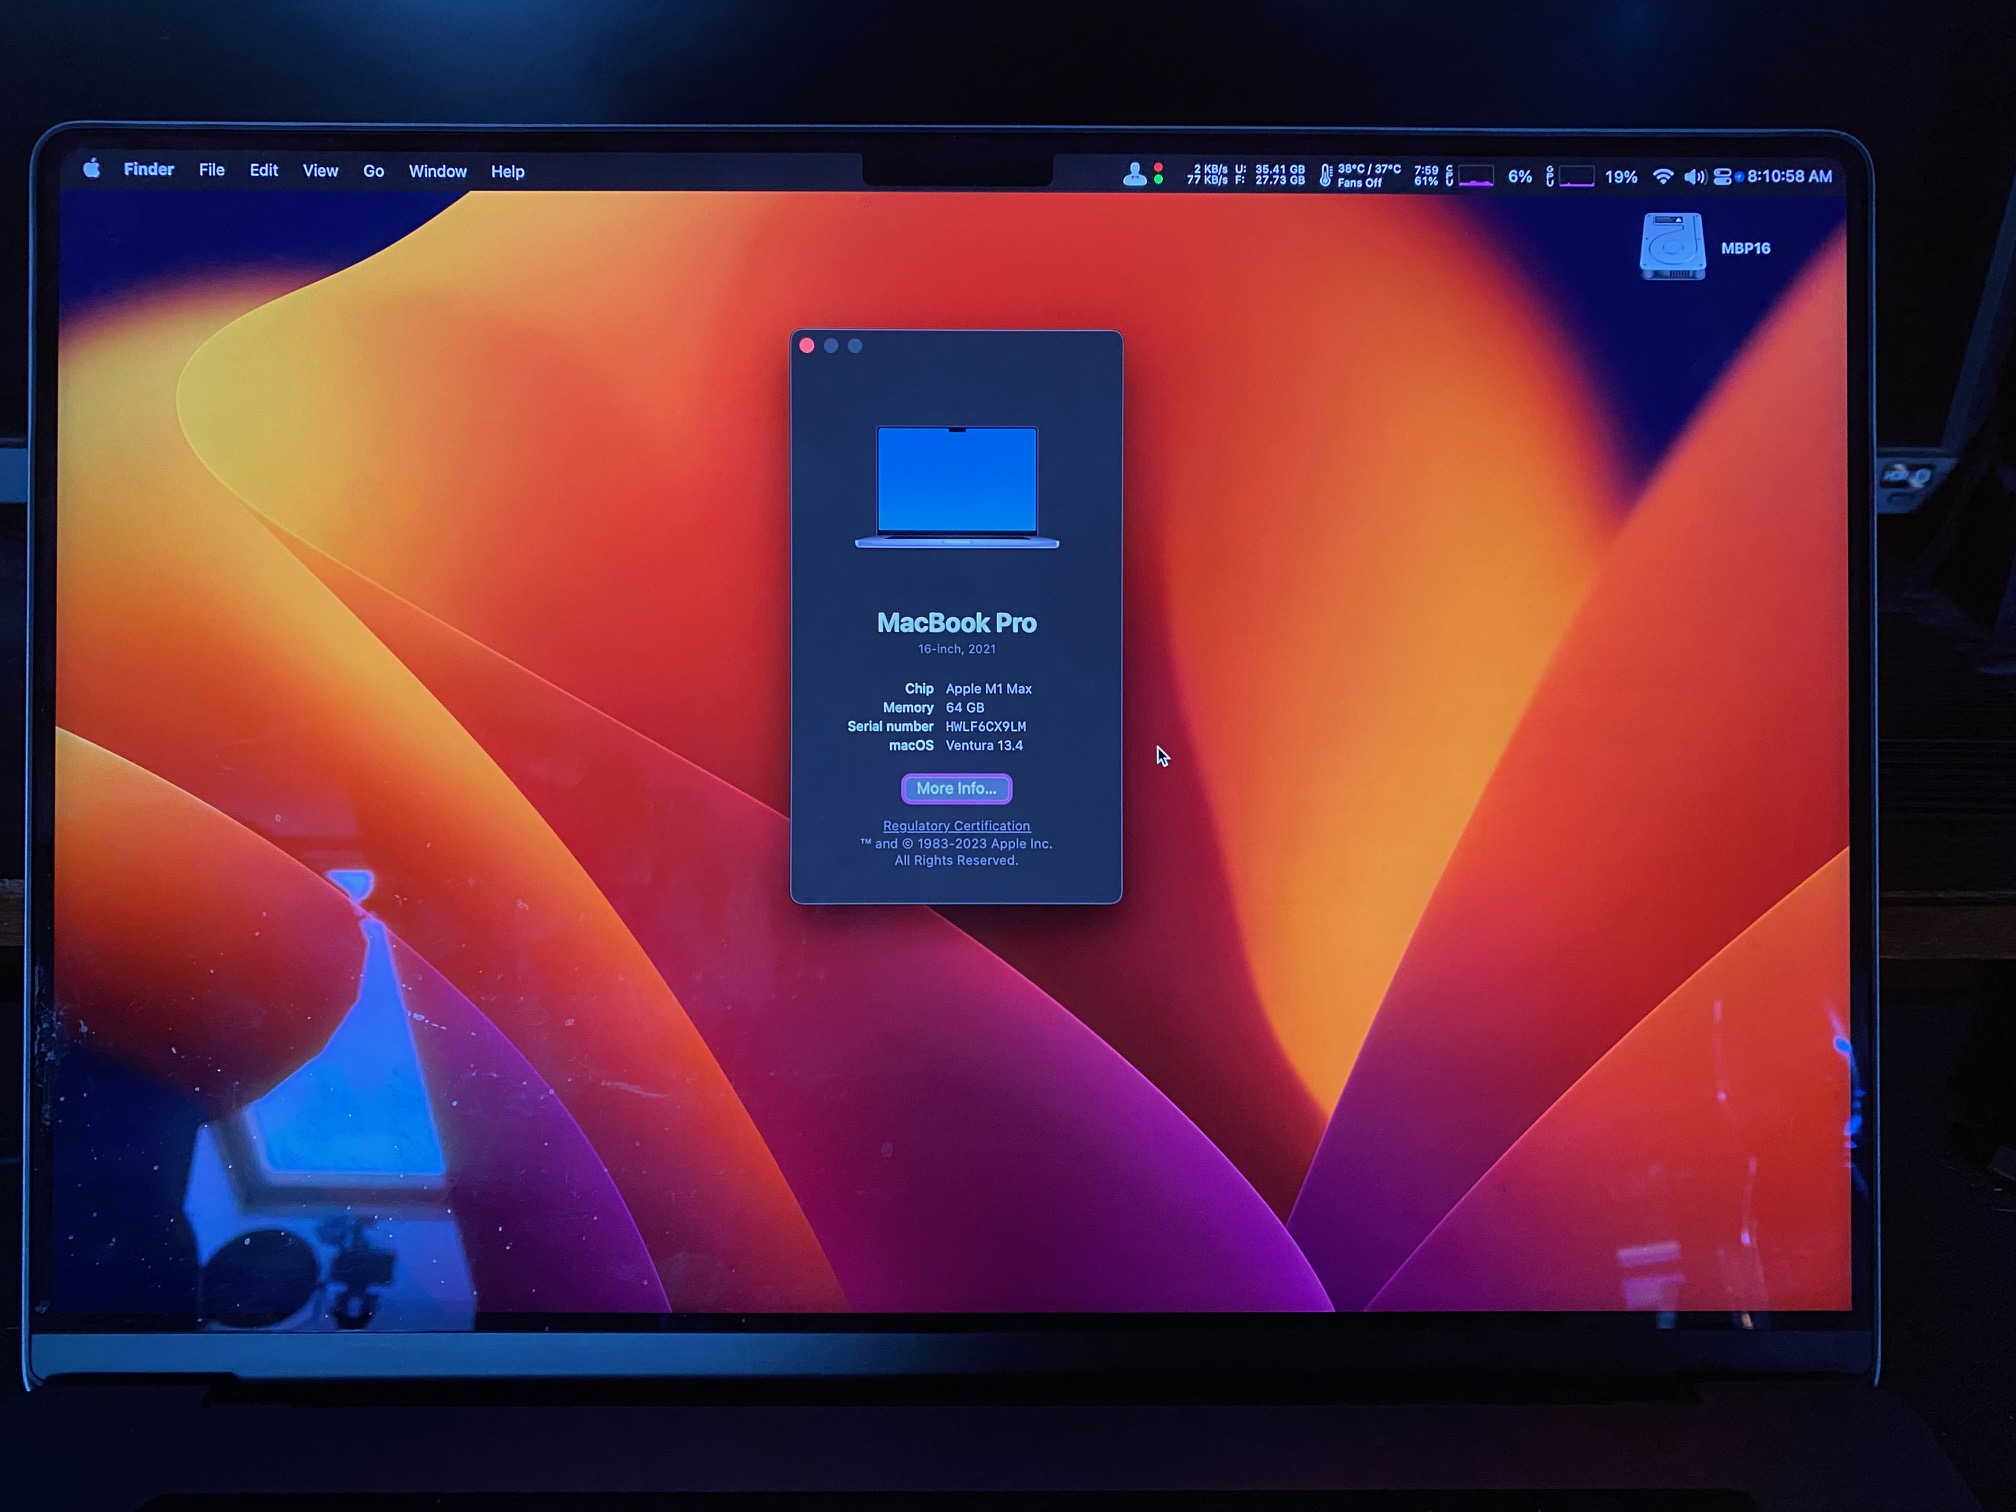Image resolution: width=2016 pixels, height=1512 pixels.
Task: Open the Regulatory Certification link
Action: (x=956, y=826)
